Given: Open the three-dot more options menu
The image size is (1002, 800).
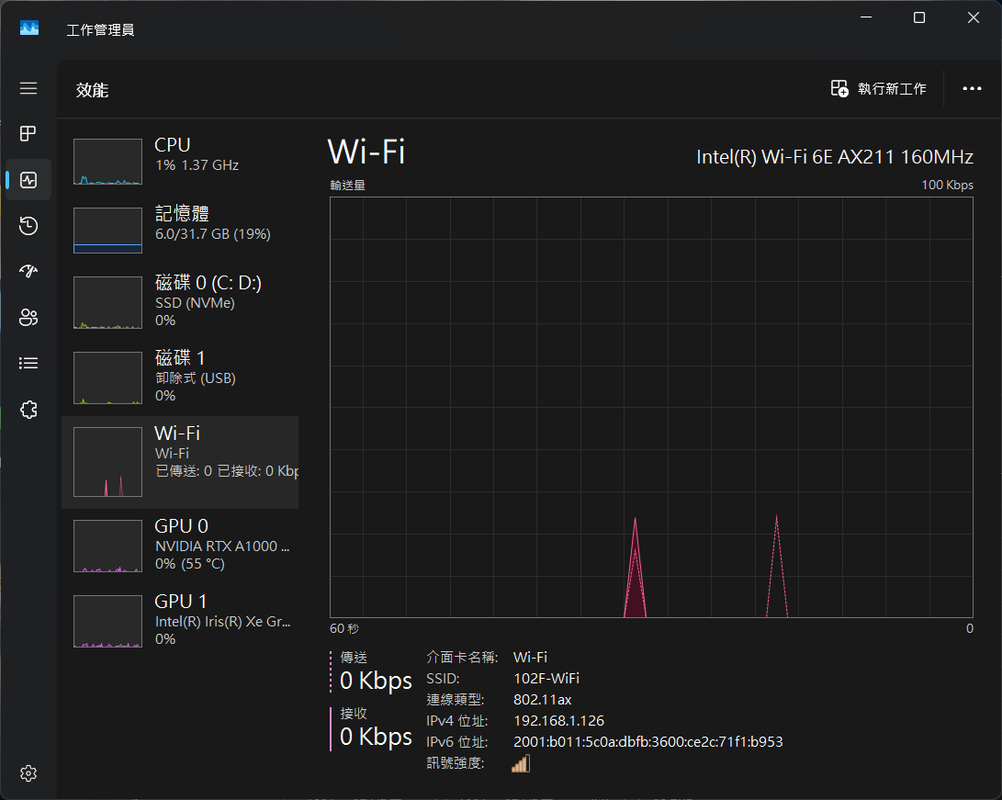Looking at the screenshot, I should [972, 89].
